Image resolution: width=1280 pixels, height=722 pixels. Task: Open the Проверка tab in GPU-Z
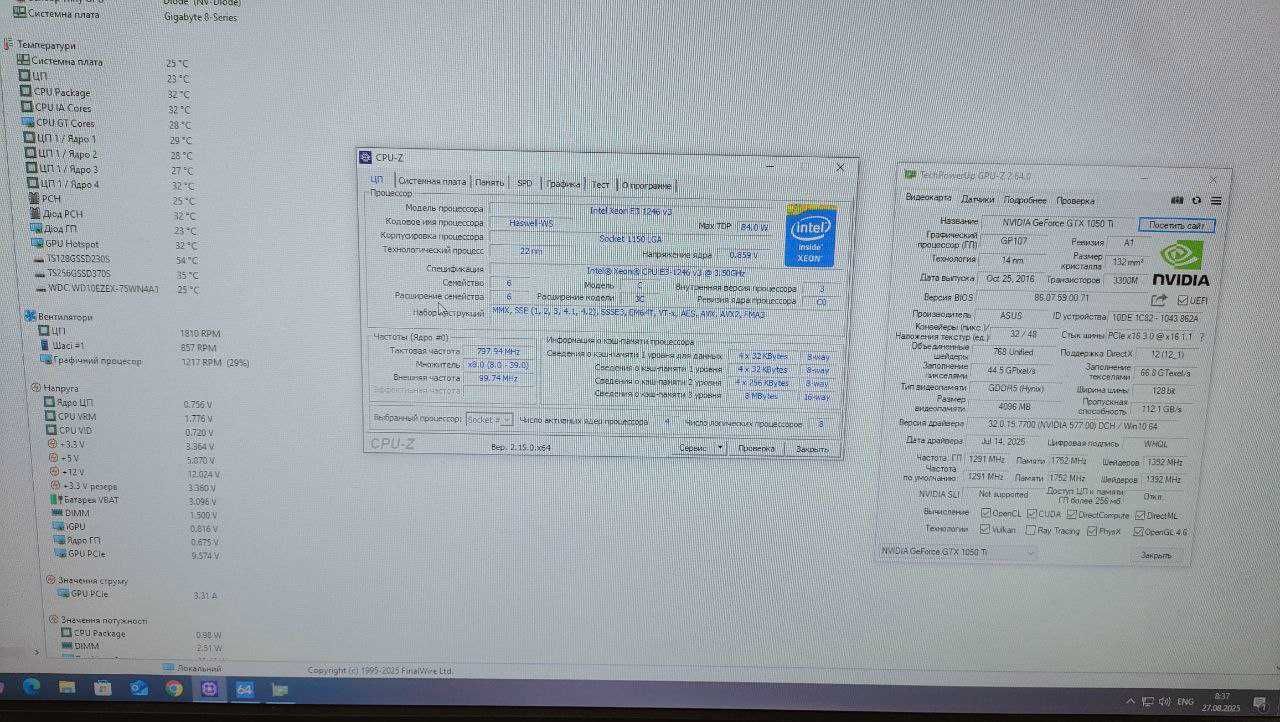click(1075, 201)
